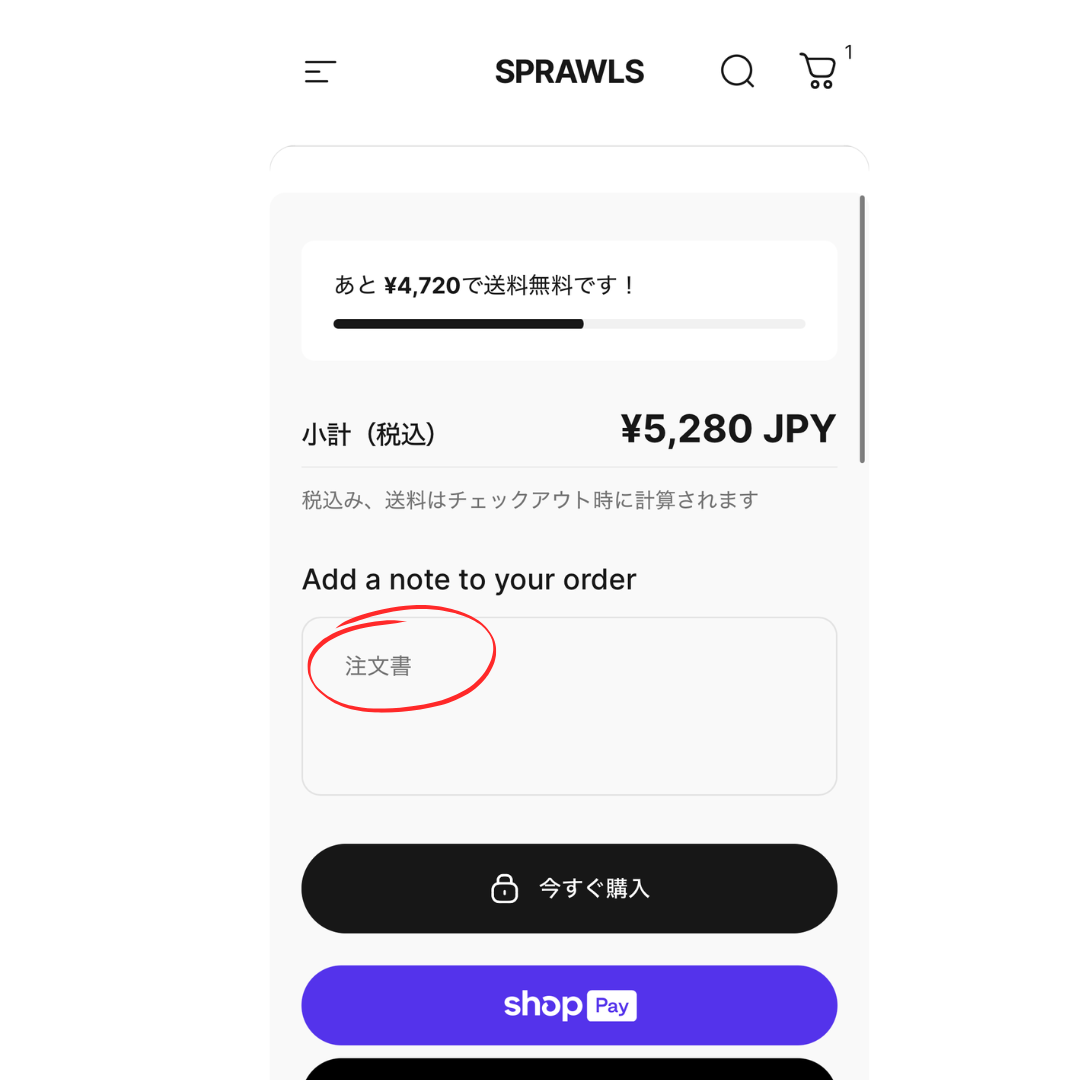This screenshot has height=1080, width=1080.
Task: Click the cart item count badge
Action: [x=849, y=52]
